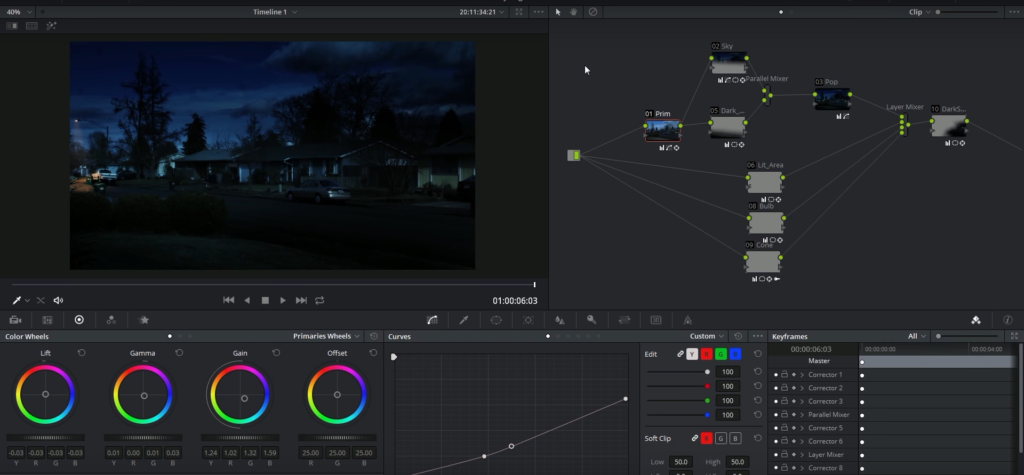Toggle the Y luminance curve button
Image resolution: width=1024 pixels, height=475 pixels.
click(x=692, y=354)
